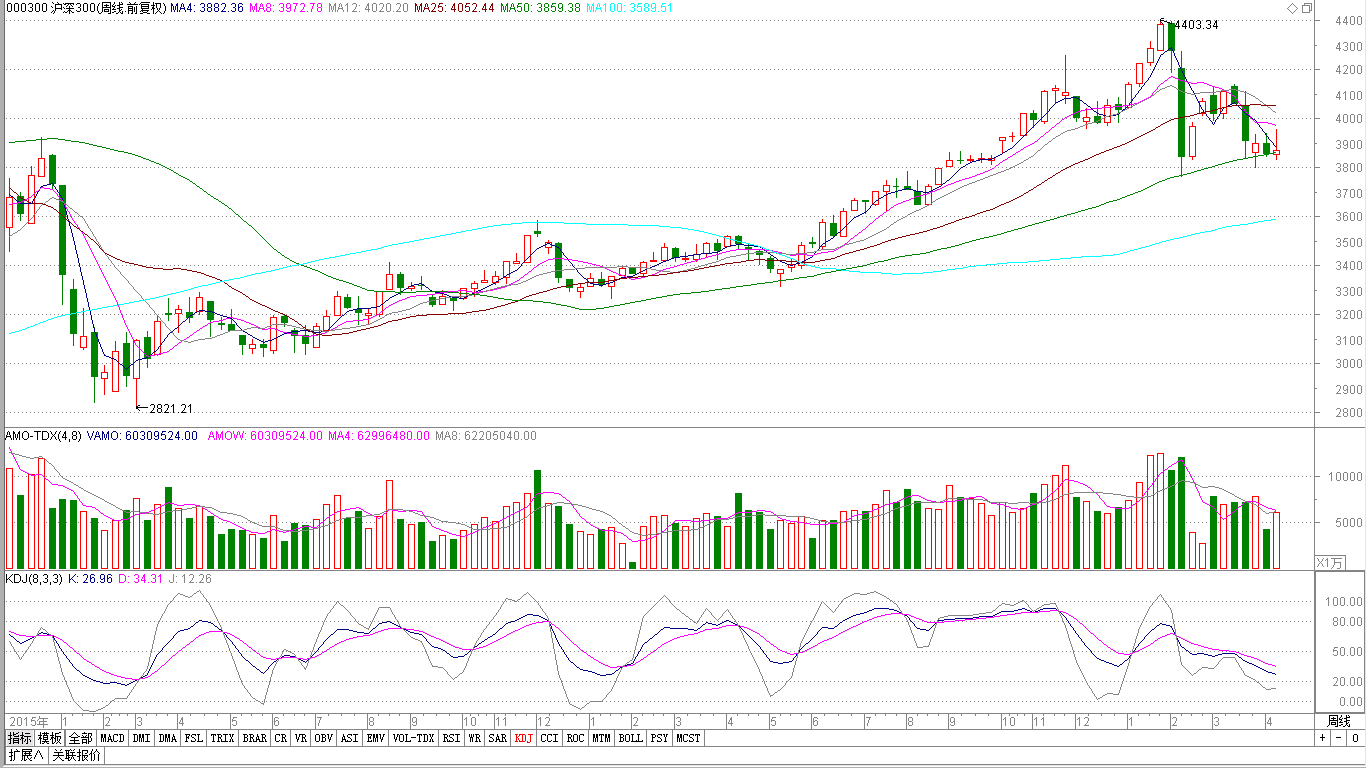This screenshot has height=768, width=1366.
Task: Click the J: 12.26 value
Action: (192, 579)
